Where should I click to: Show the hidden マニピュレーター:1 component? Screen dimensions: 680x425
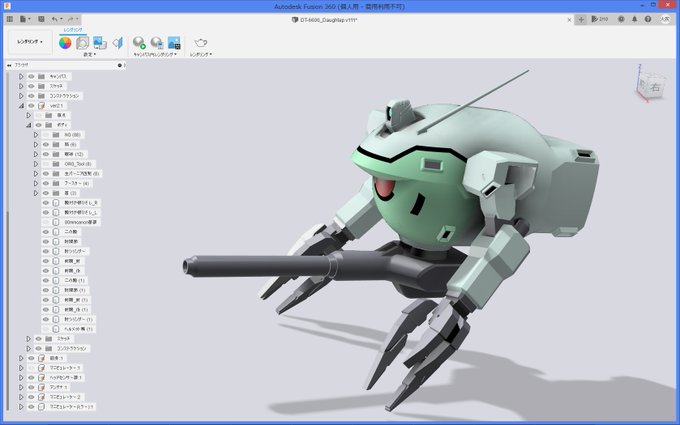(31, 368)
